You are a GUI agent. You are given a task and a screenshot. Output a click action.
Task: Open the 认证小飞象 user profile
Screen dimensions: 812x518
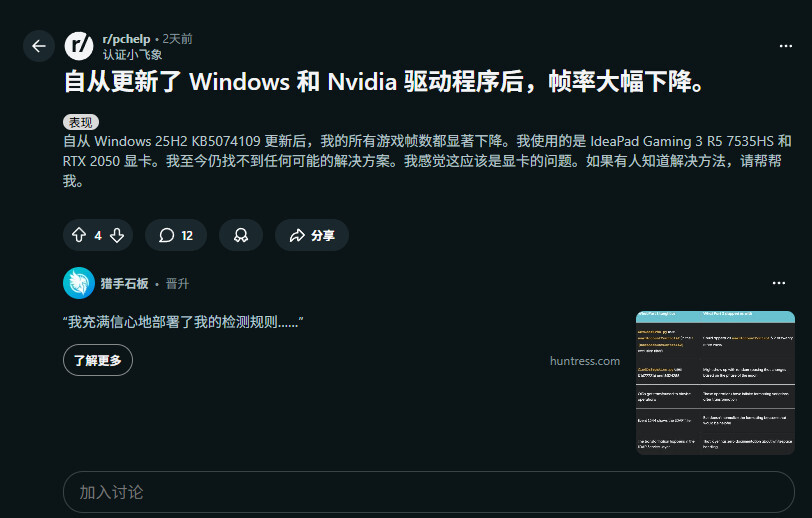pyautogui.click(x=132, y=54)
